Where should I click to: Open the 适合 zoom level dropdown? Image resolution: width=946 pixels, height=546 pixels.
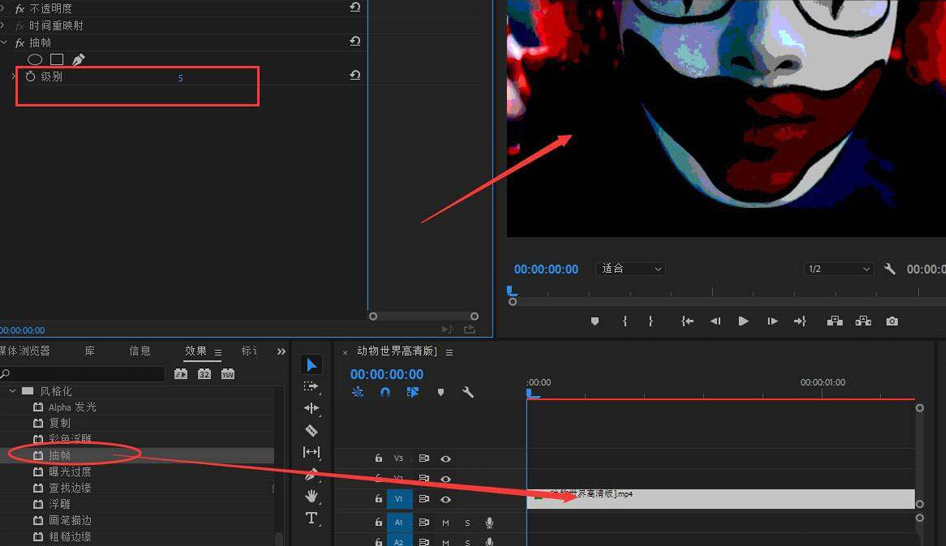(x=631, y=269)
